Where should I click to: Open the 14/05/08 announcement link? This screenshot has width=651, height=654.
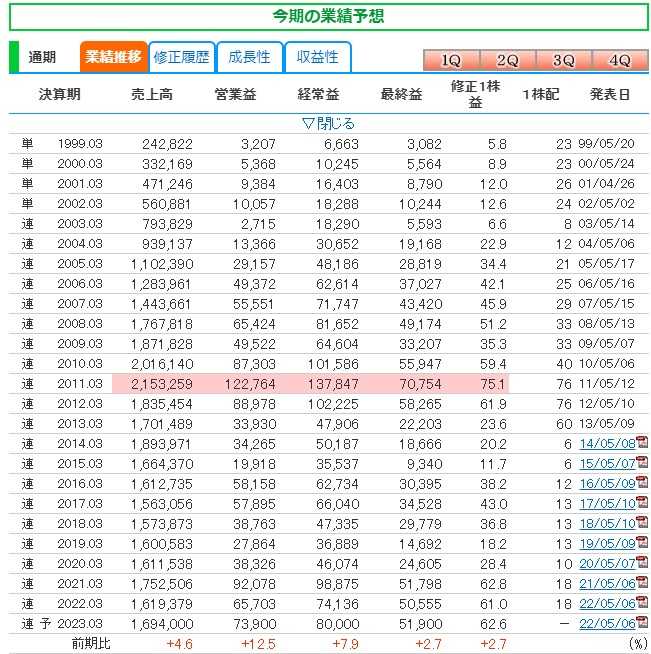point(607,444)
